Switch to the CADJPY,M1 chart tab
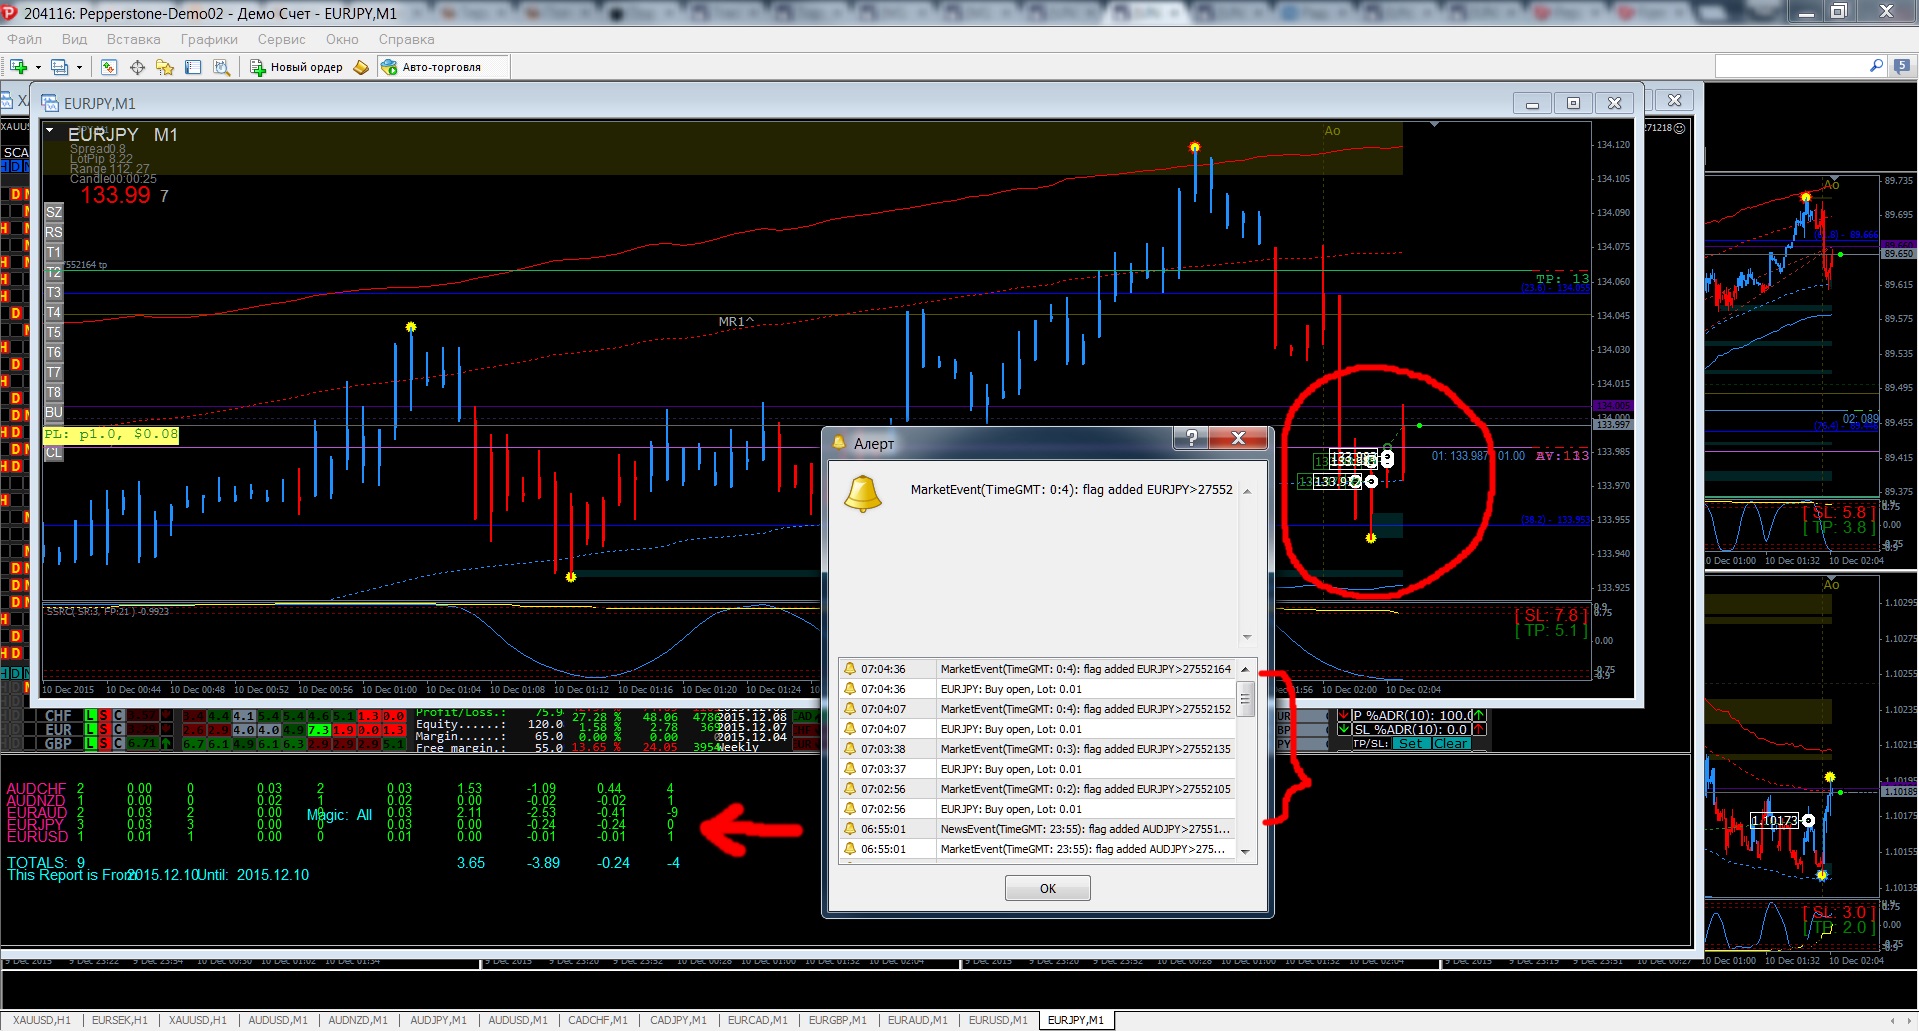The height and width of the screenshot is (1031, 1919). tap(678, 1020)
